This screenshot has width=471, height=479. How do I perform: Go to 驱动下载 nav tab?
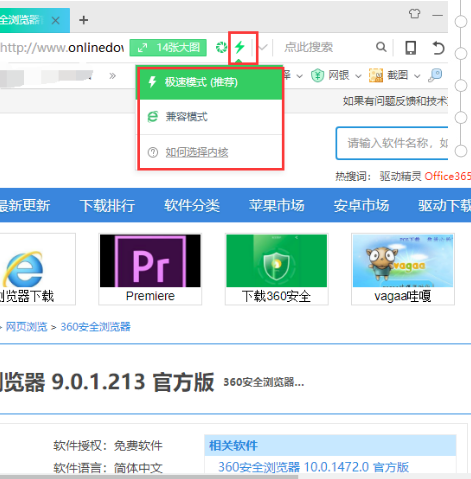pos(445,205)
